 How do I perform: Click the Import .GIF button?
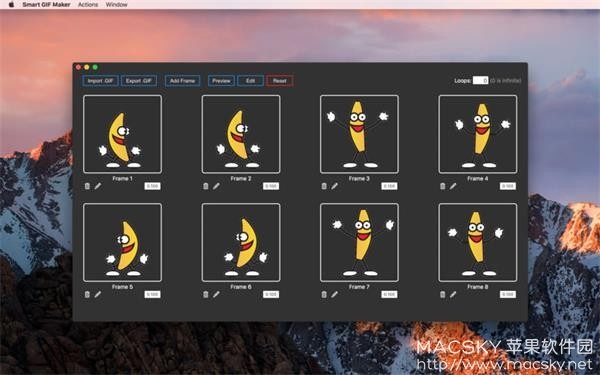tap(100, 81)
